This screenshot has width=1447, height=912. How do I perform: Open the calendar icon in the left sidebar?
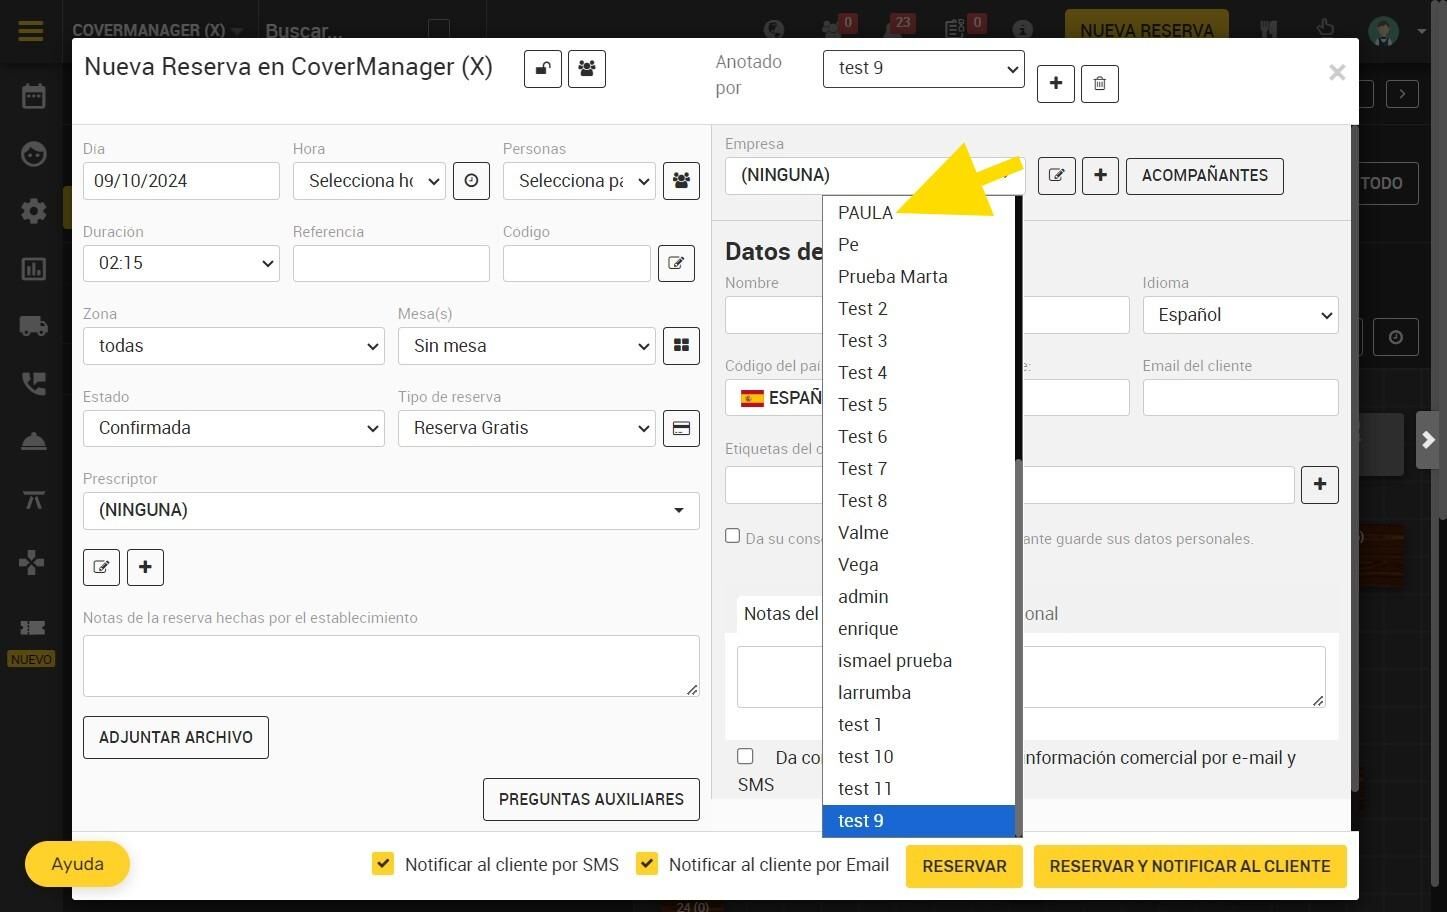[x=33, y=97]
